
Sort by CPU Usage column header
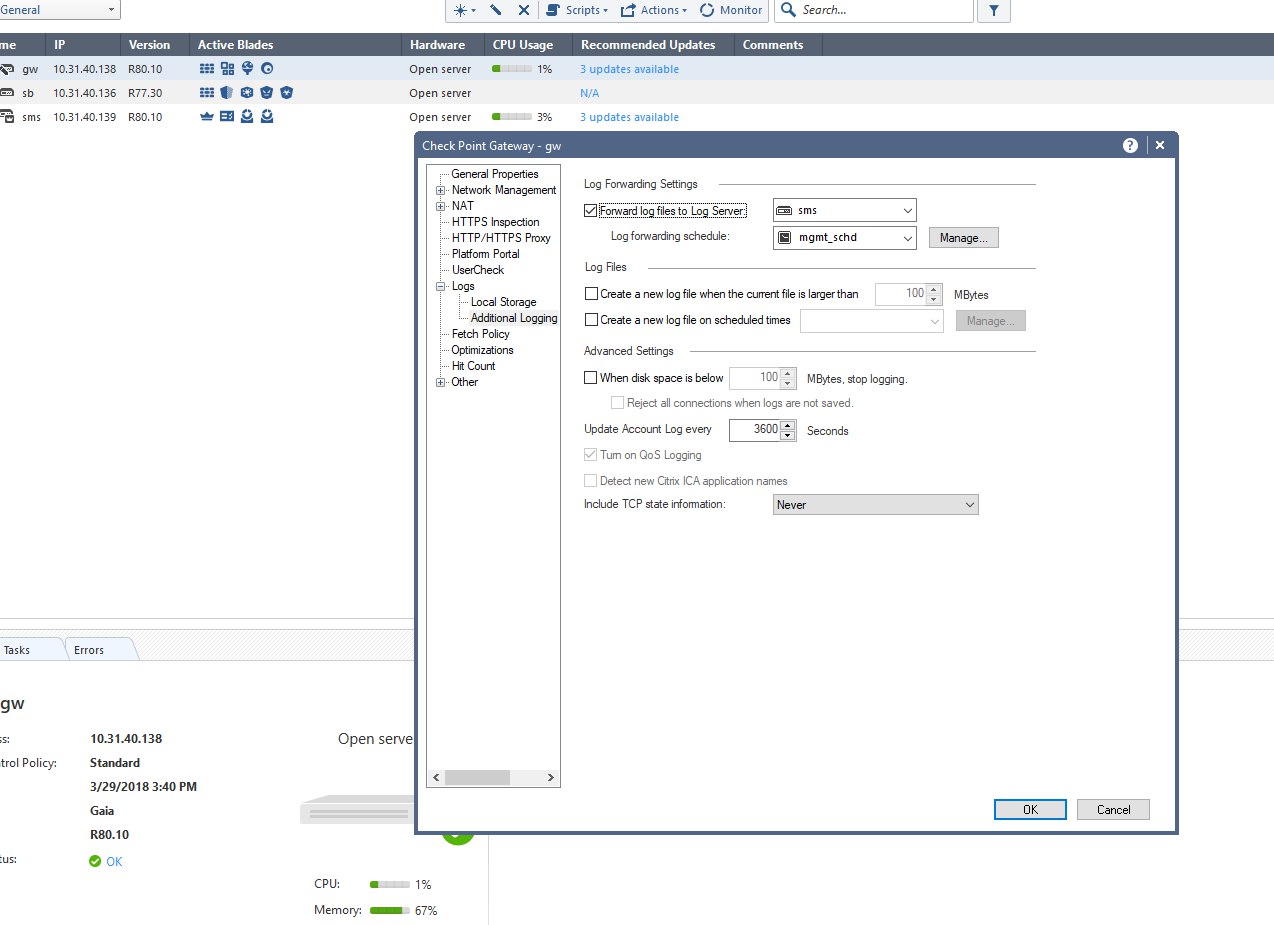click(528, 45)
